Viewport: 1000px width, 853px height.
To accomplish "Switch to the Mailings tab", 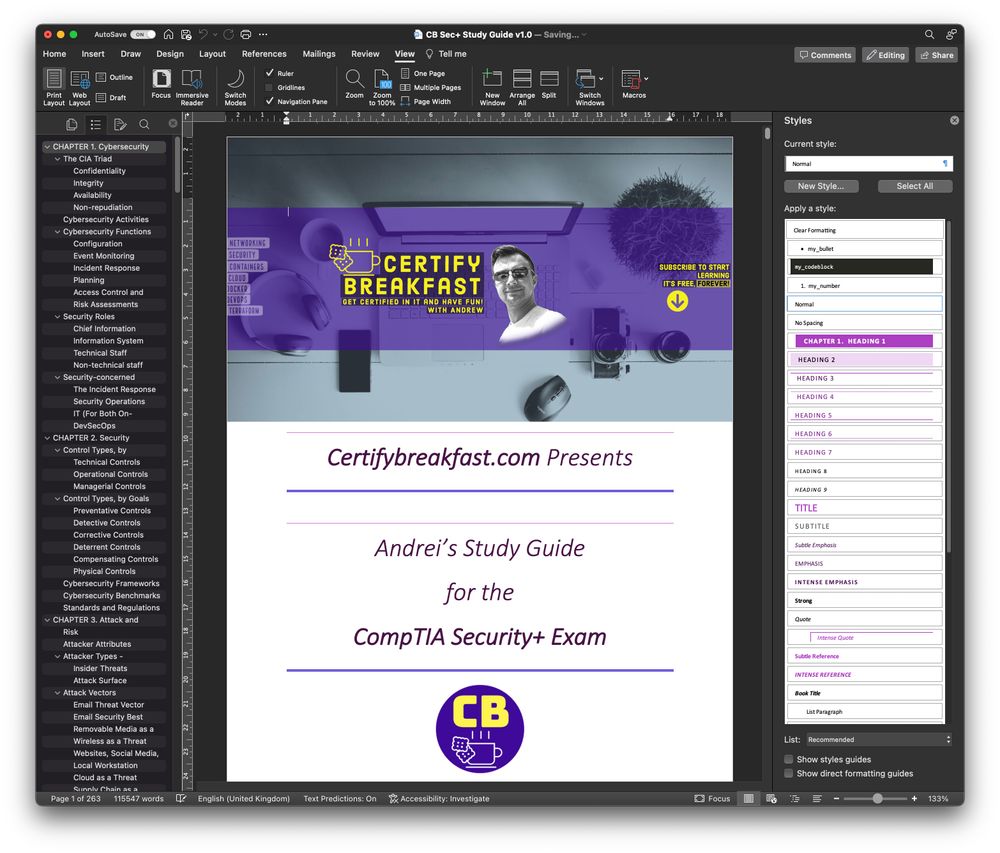I will [x=319, y=54].
